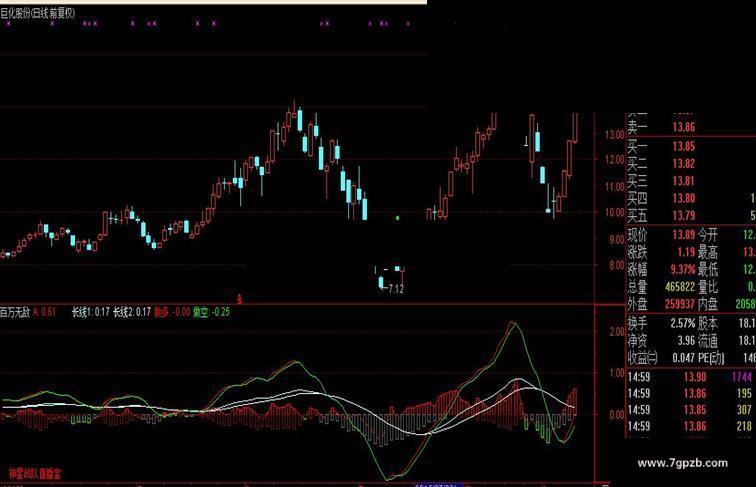Select the 14:59 tick with volume 218

[x=691, y=426]
